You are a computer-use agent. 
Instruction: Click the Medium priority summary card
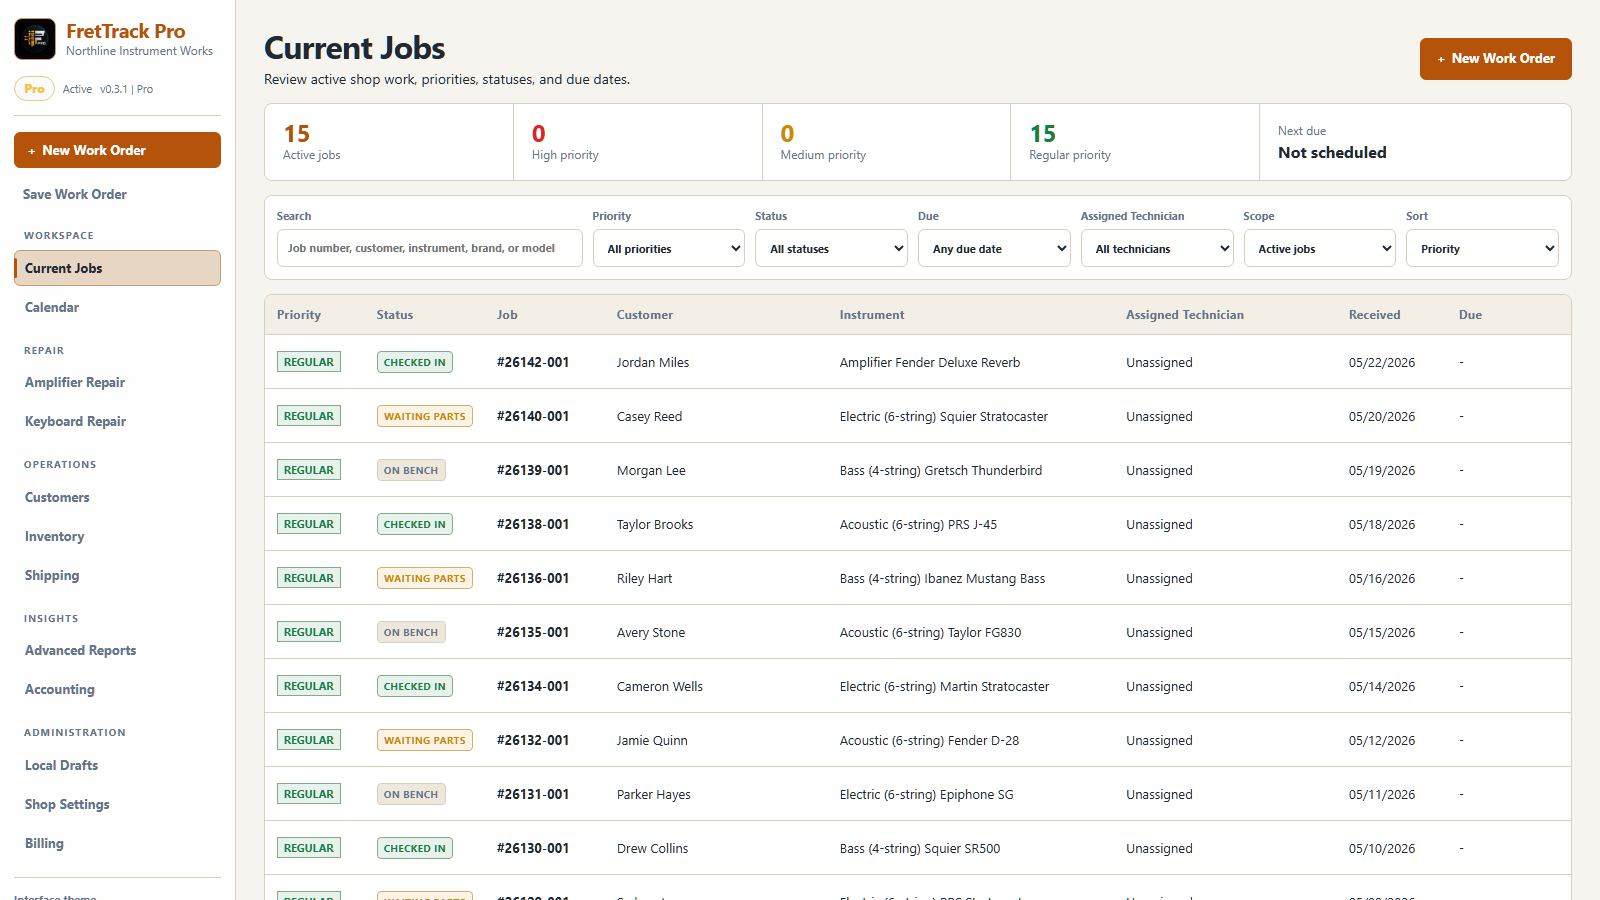[886, 142]
